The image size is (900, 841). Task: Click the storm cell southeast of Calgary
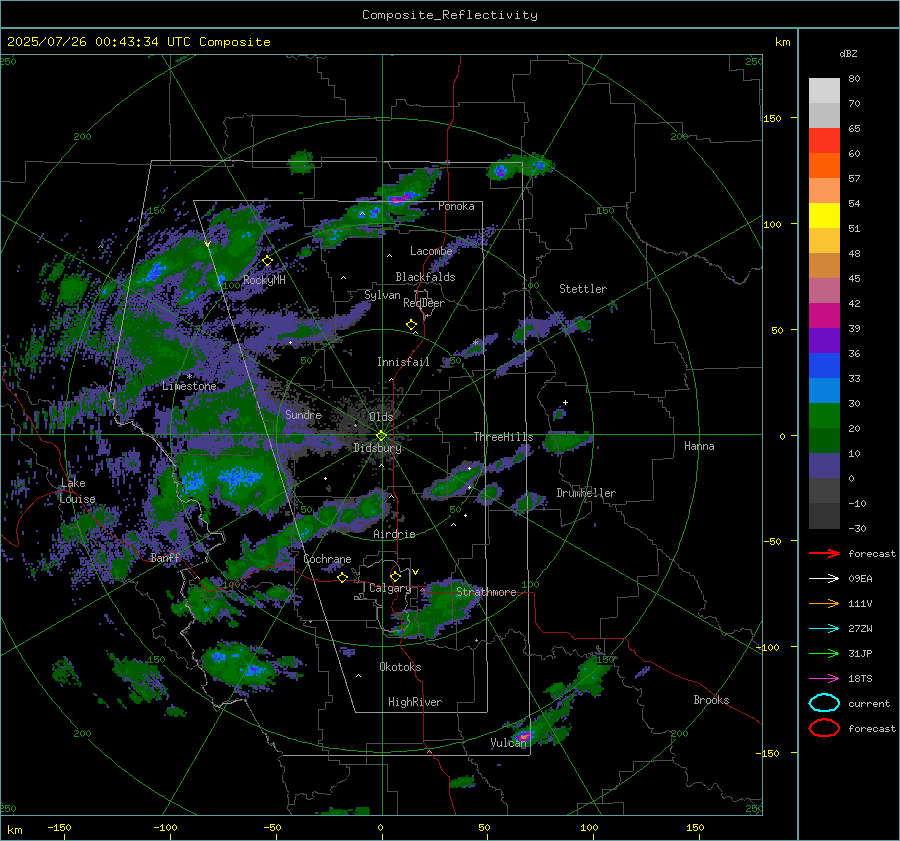439,611
